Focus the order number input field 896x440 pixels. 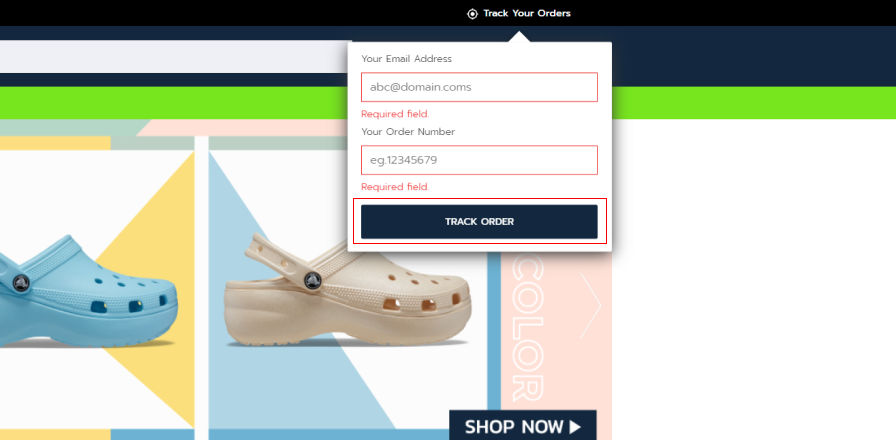[479, 160]
